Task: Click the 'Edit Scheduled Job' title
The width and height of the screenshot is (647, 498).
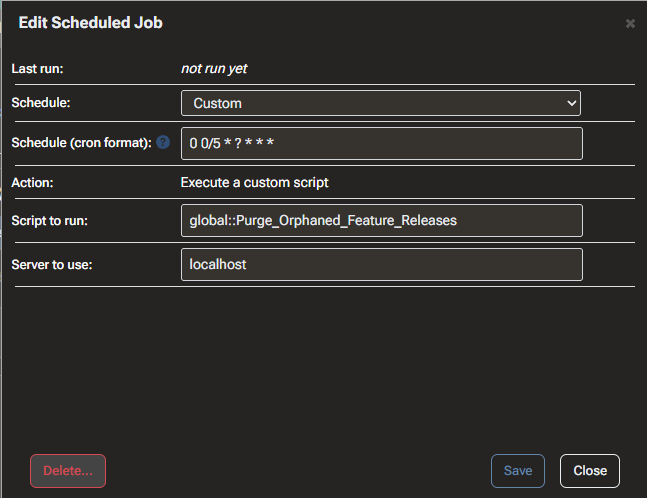Action: click(x=91, y=23)
